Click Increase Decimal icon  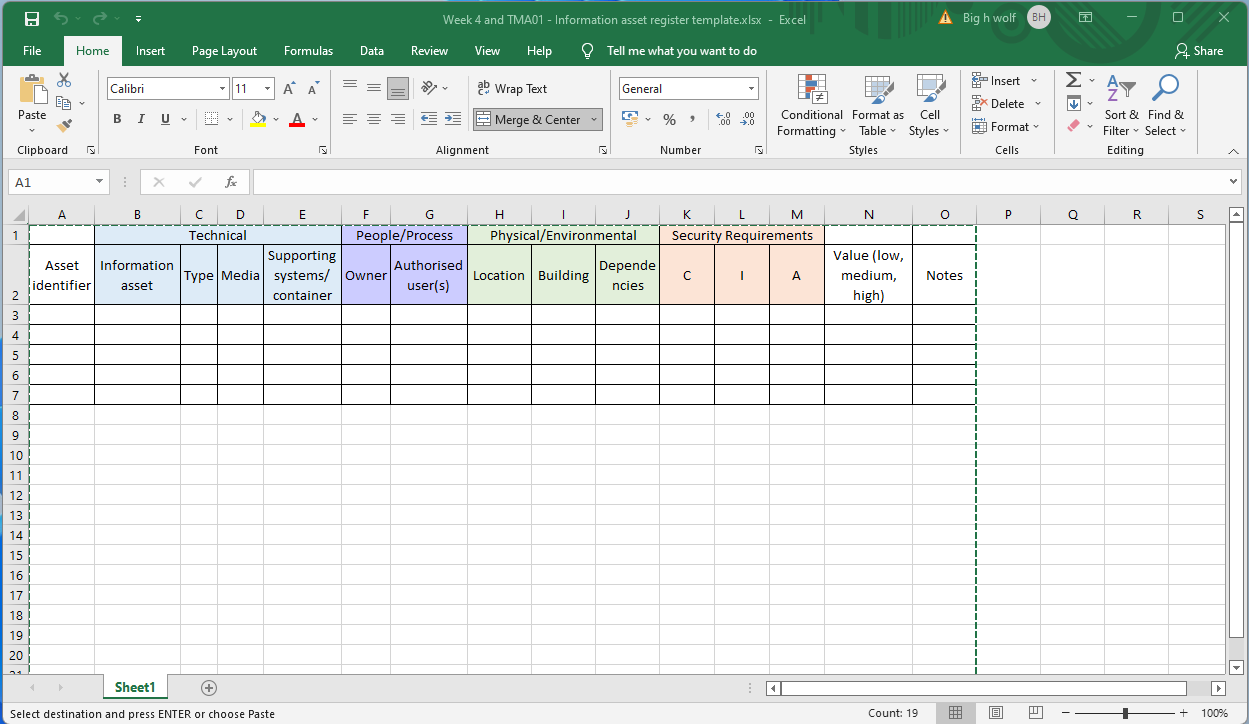click(x=724, y=119)
